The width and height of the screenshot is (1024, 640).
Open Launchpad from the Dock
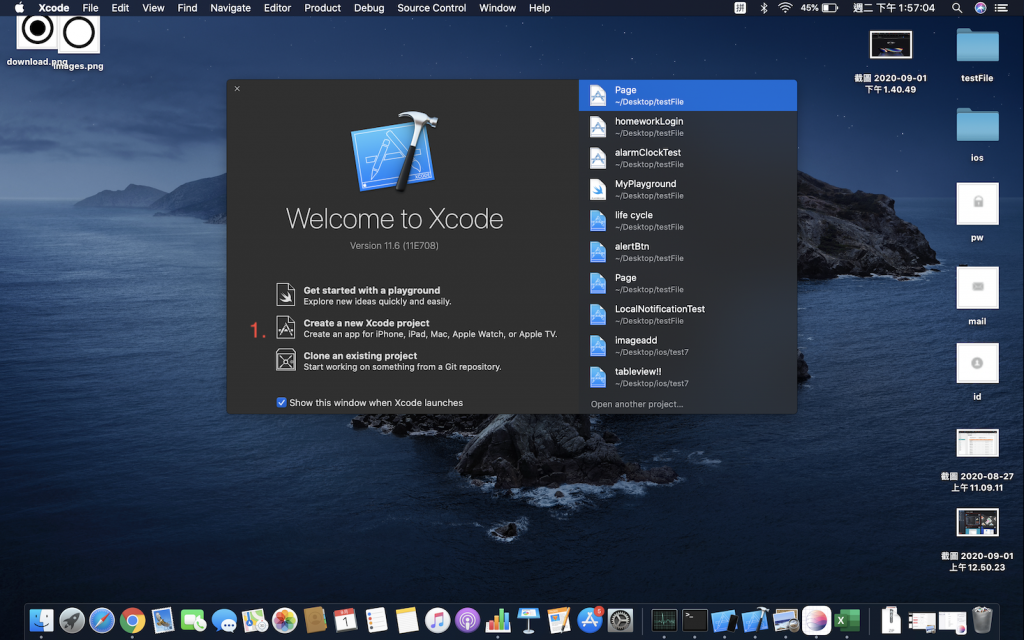(72, 620)
